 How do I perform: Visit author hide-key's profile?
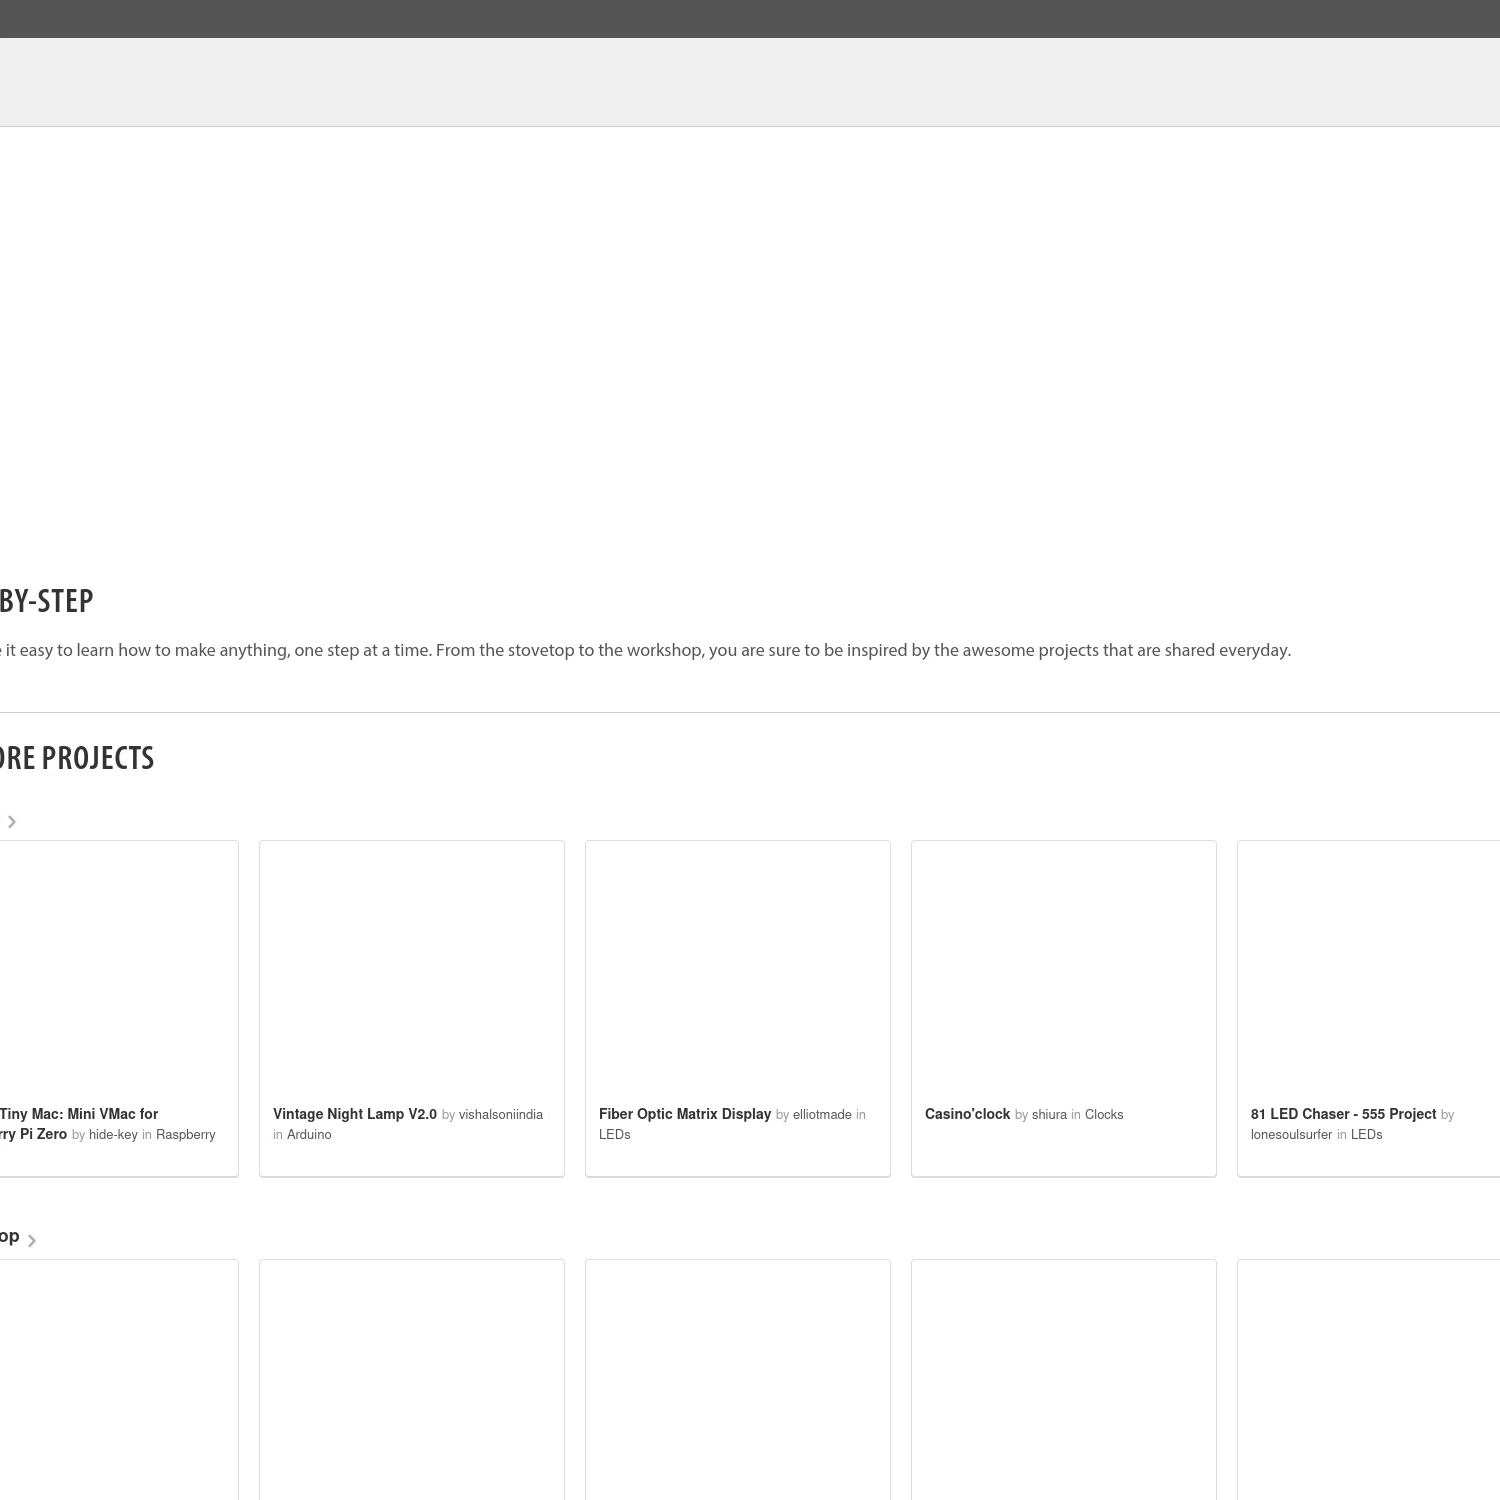coord(113,1135)
